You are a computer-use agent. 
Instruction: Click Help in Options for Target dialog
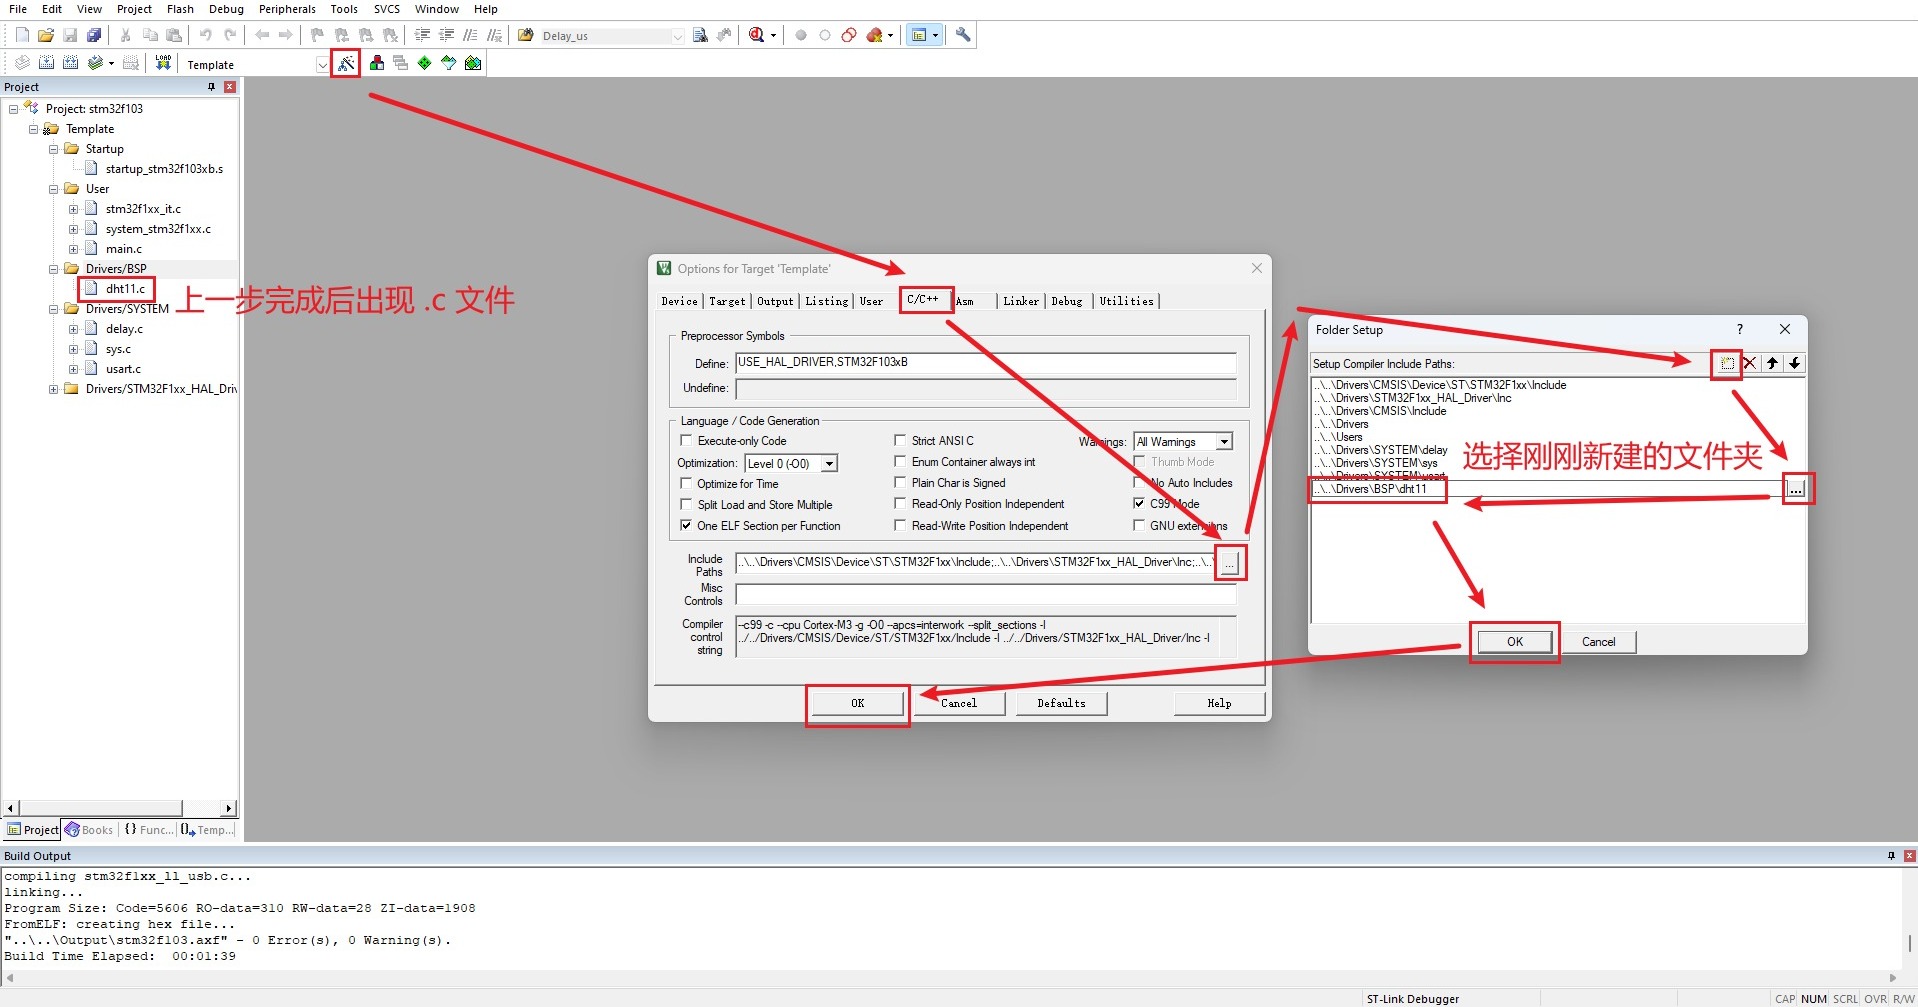pos(1219,703)
